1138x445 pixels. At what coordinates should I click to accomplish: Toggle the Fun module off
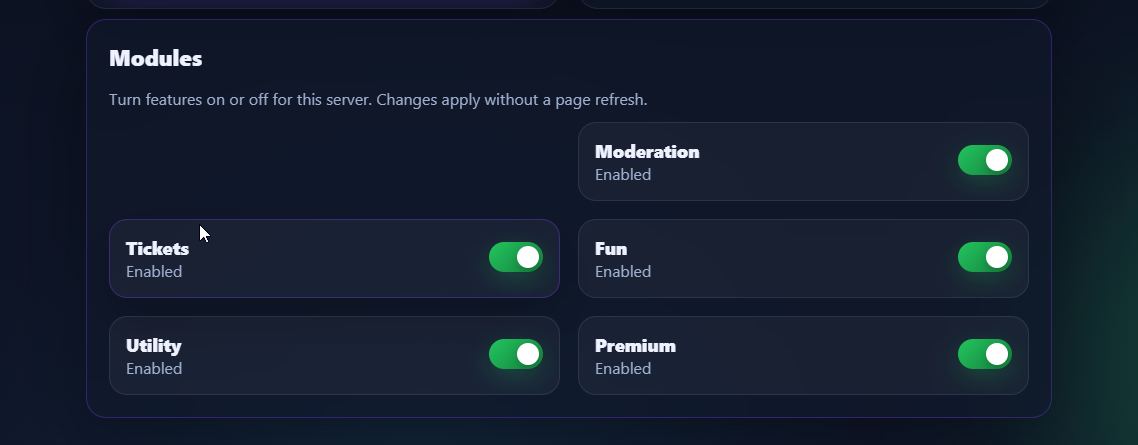coord(984,257)
